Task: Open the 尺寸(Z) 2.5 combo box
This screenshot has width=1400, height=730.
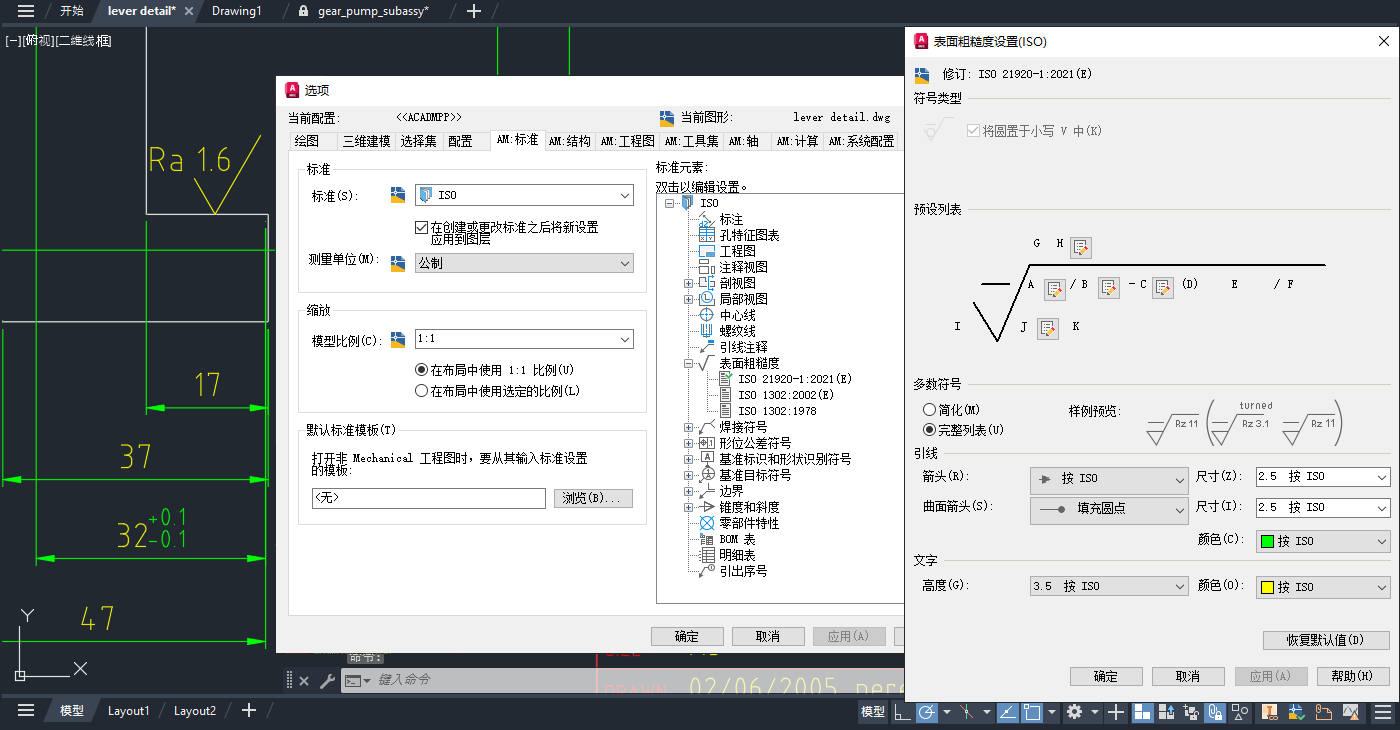Action: click(x=1323, y=477)
